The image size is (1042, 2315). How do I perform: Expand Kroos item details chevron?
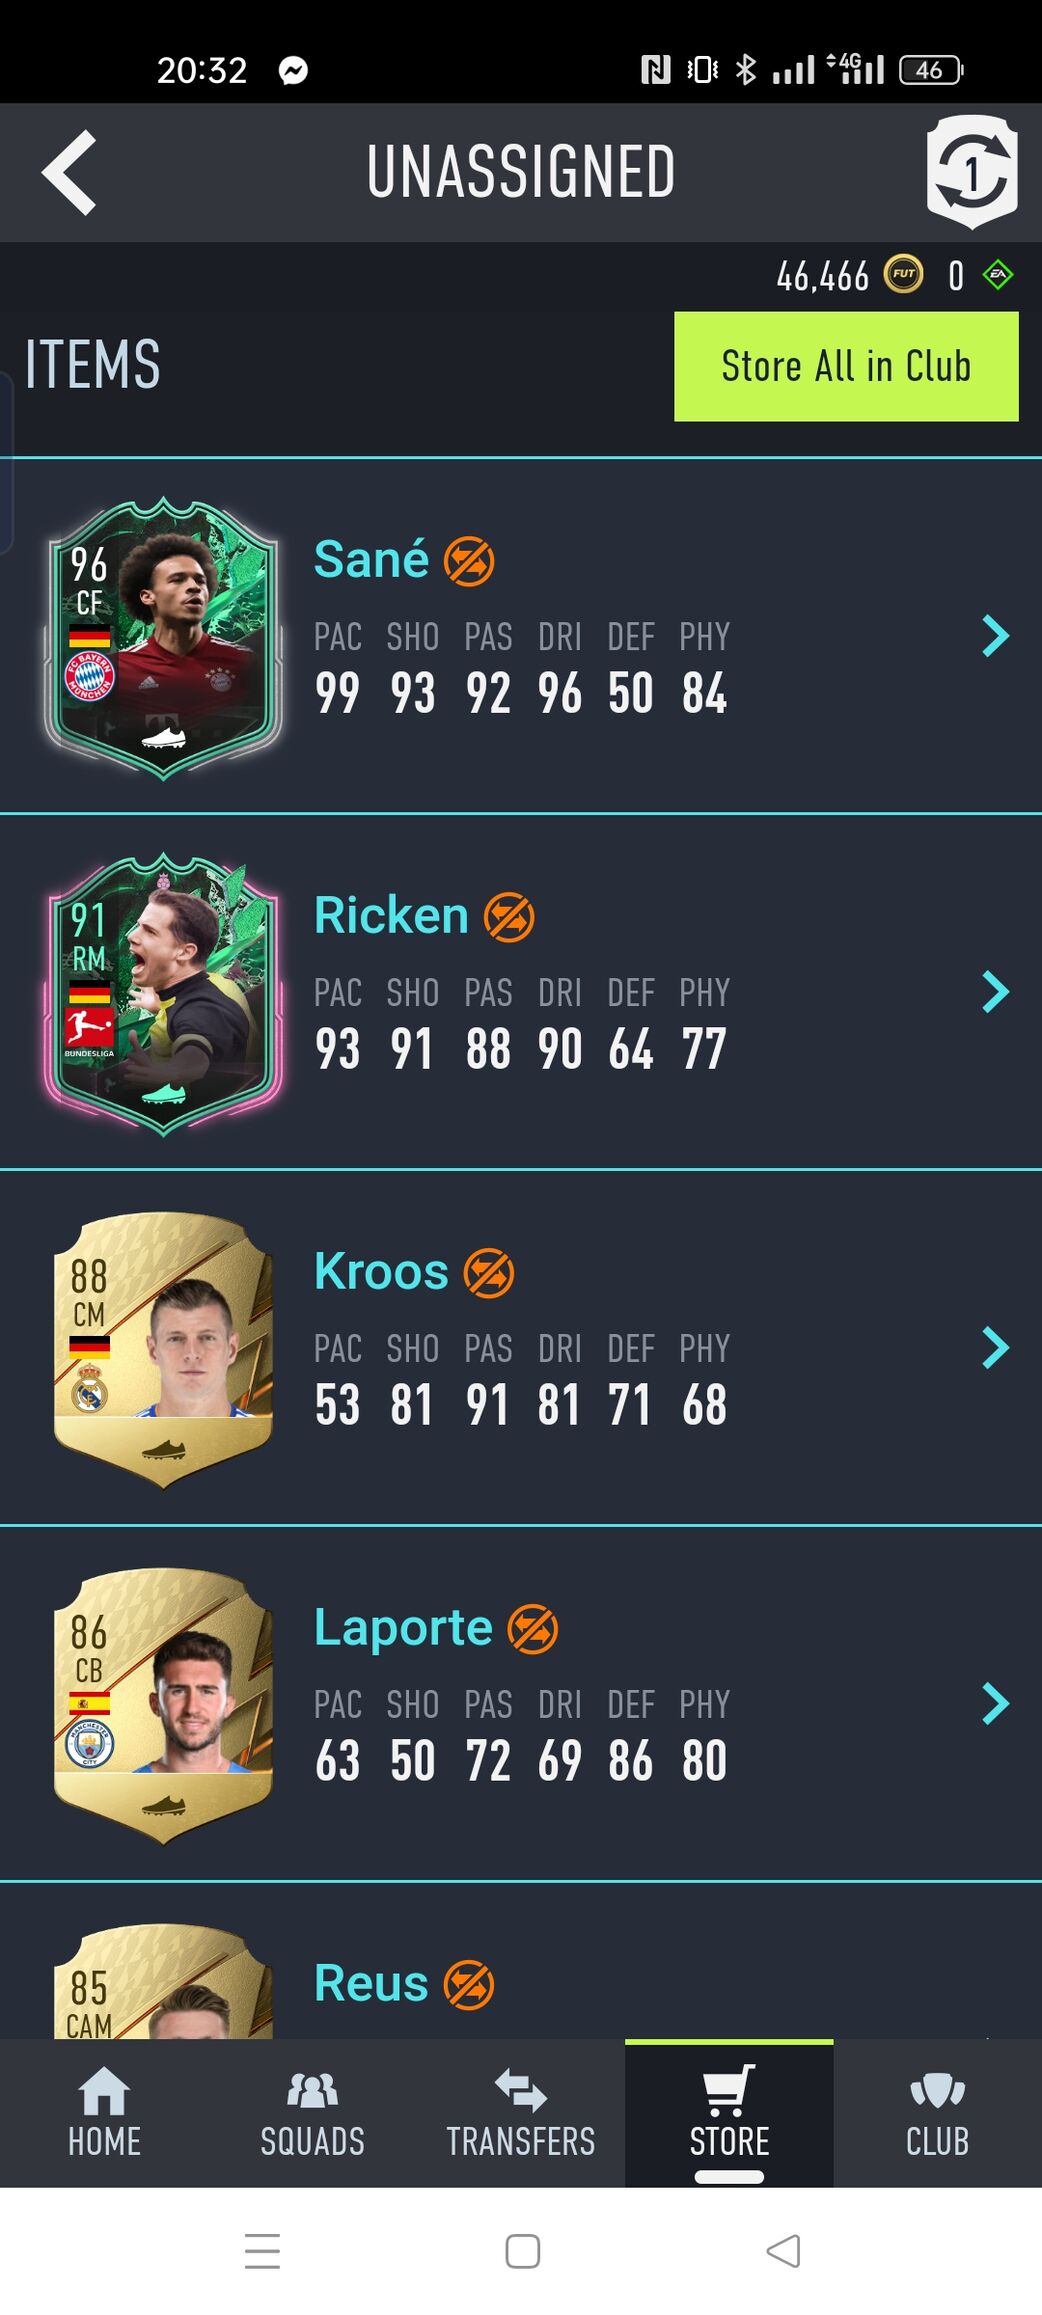coord(995,1348)
